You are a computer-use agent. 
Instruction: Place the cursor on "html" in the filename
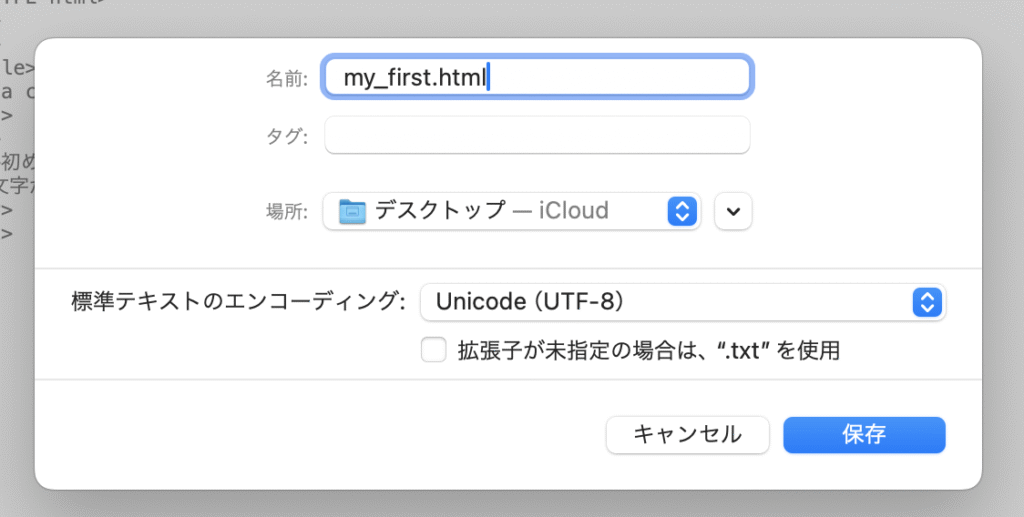coord(464,77)
